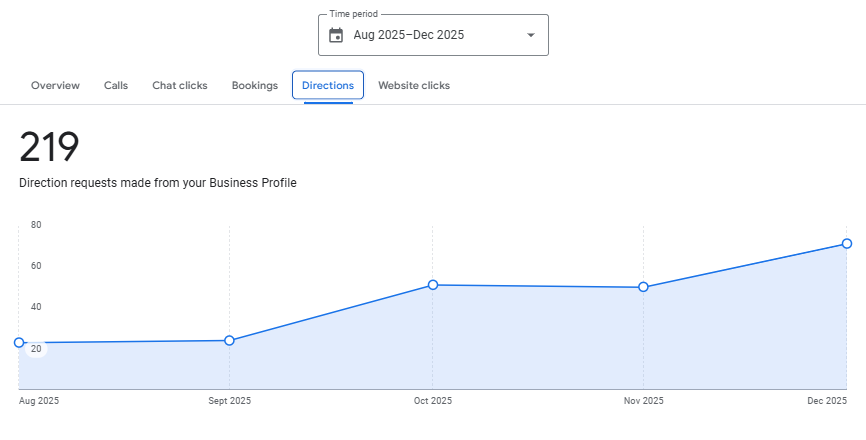The width and height of the screenshot is (866, 440).
Task: Select the Oct 2025 chart point
Action: 433,285
